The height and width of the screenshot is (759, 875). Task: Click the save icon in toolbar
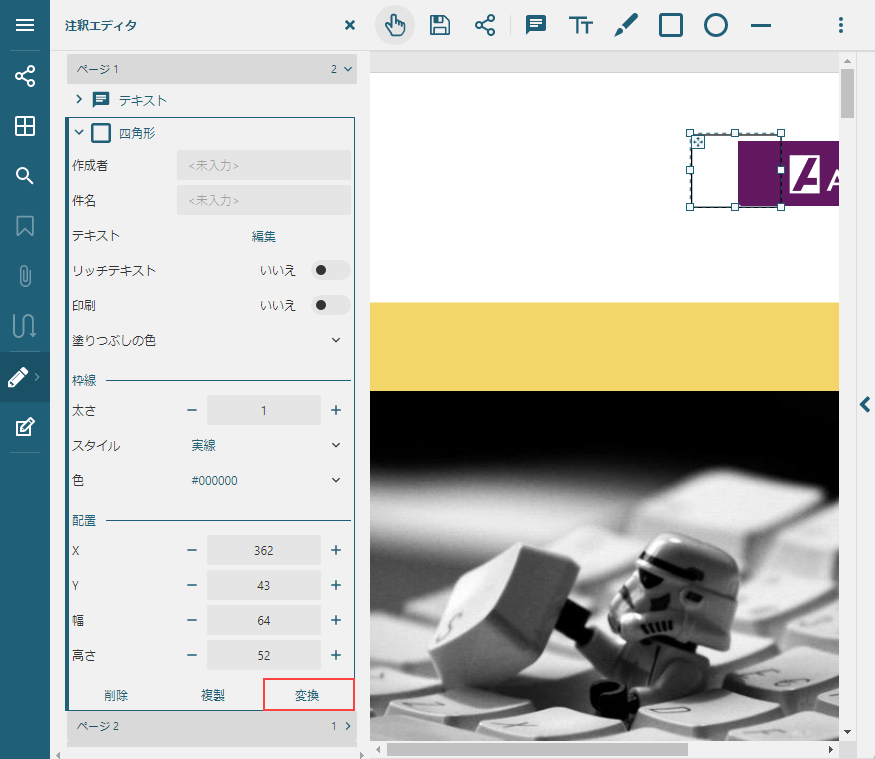tap(440, 25)
